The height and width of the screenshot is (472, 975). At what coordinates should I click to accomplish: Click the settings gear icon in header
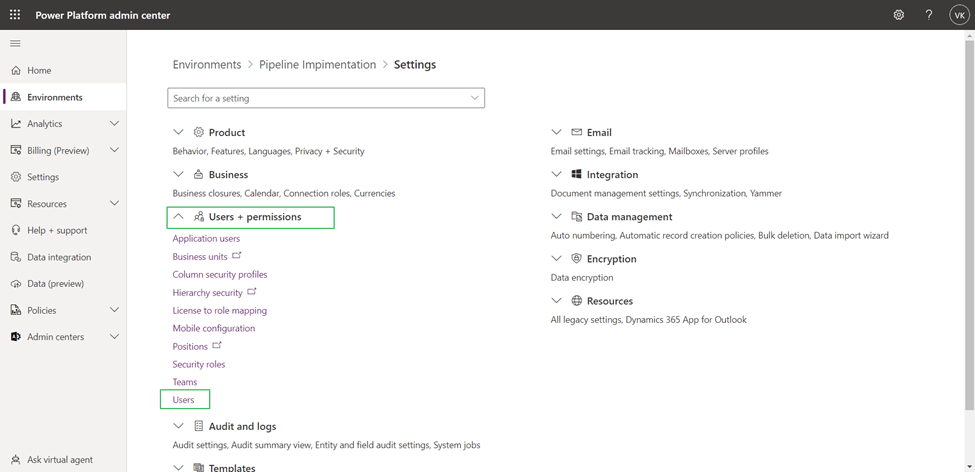(x=898, y=15)
